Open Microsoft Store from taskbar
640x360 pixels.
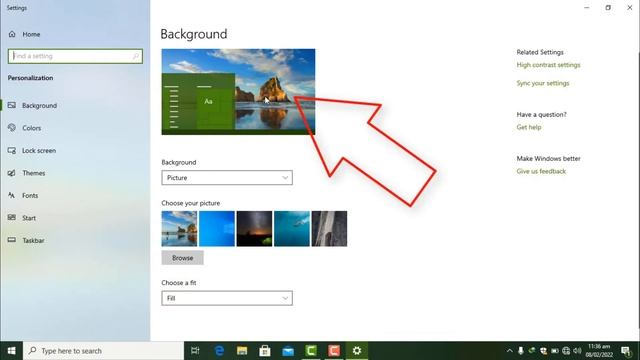[265, 351]
